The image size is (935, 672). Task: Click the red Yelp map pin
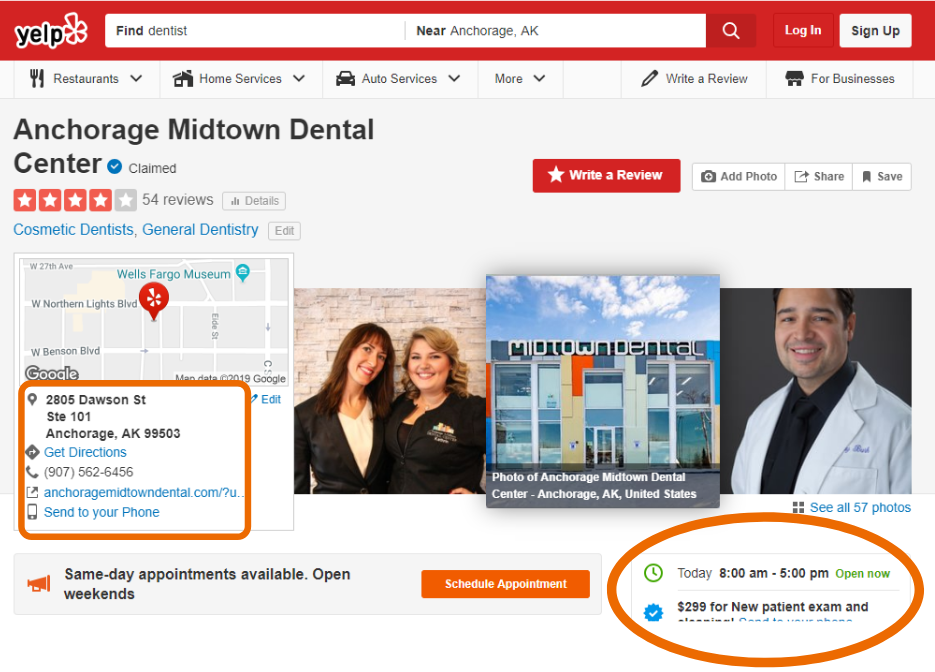click(154, 301)
